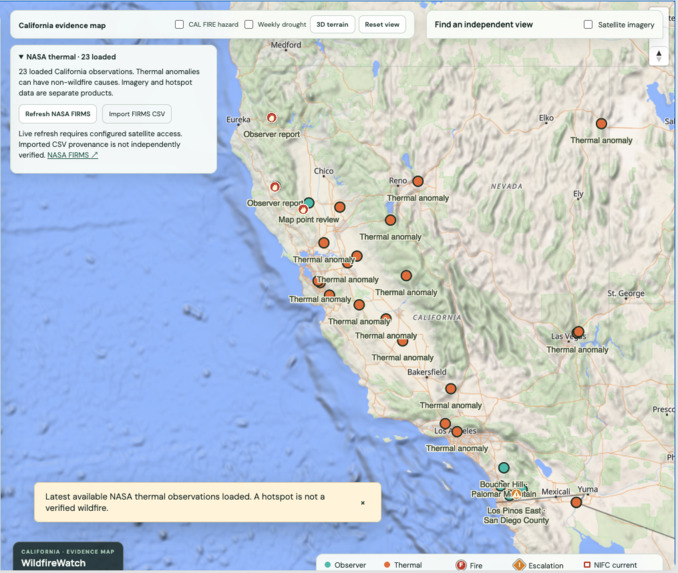Viewport: 678px width, 573px height.
Task: Open the fire marker above Map point review
Action: pyautogui.click(x=303, y=210)
